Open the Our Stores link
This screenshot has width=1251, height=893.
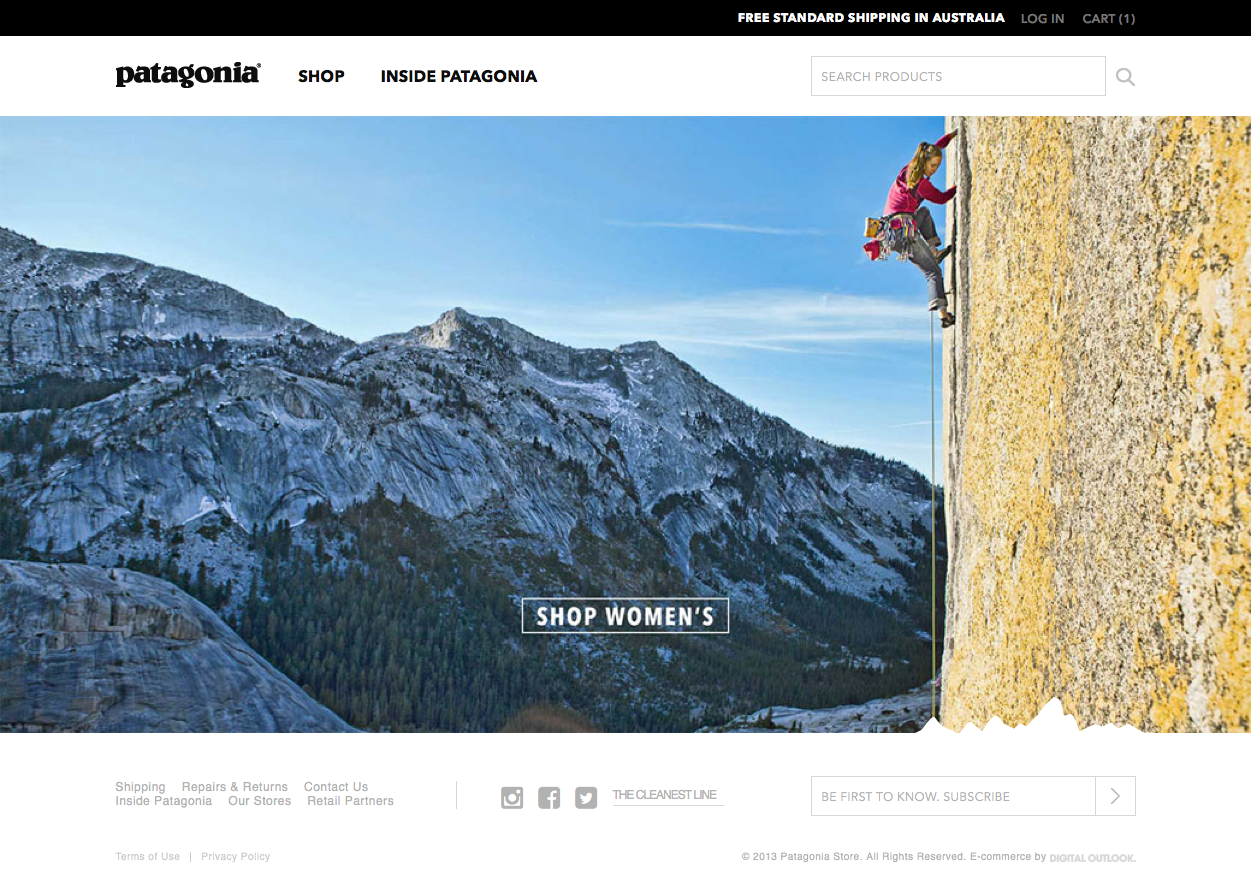259,801
